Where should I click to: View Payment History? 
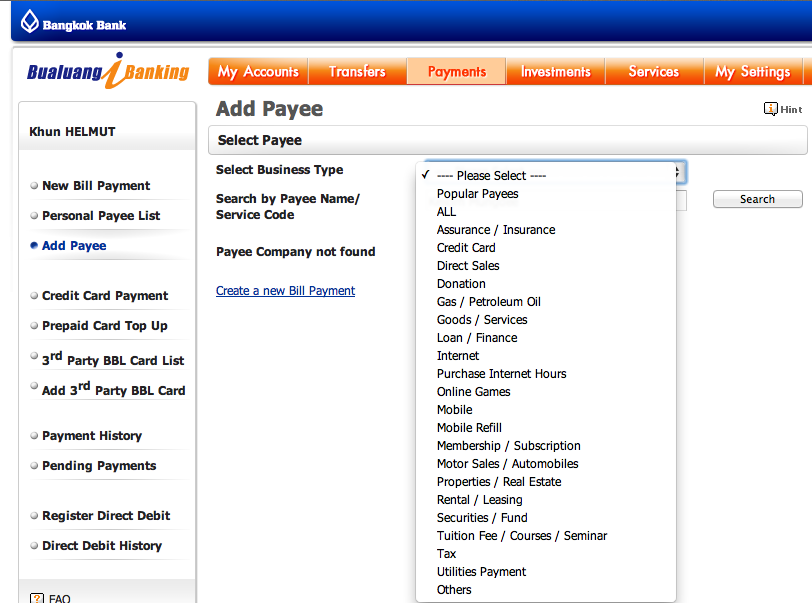(92, 436)
